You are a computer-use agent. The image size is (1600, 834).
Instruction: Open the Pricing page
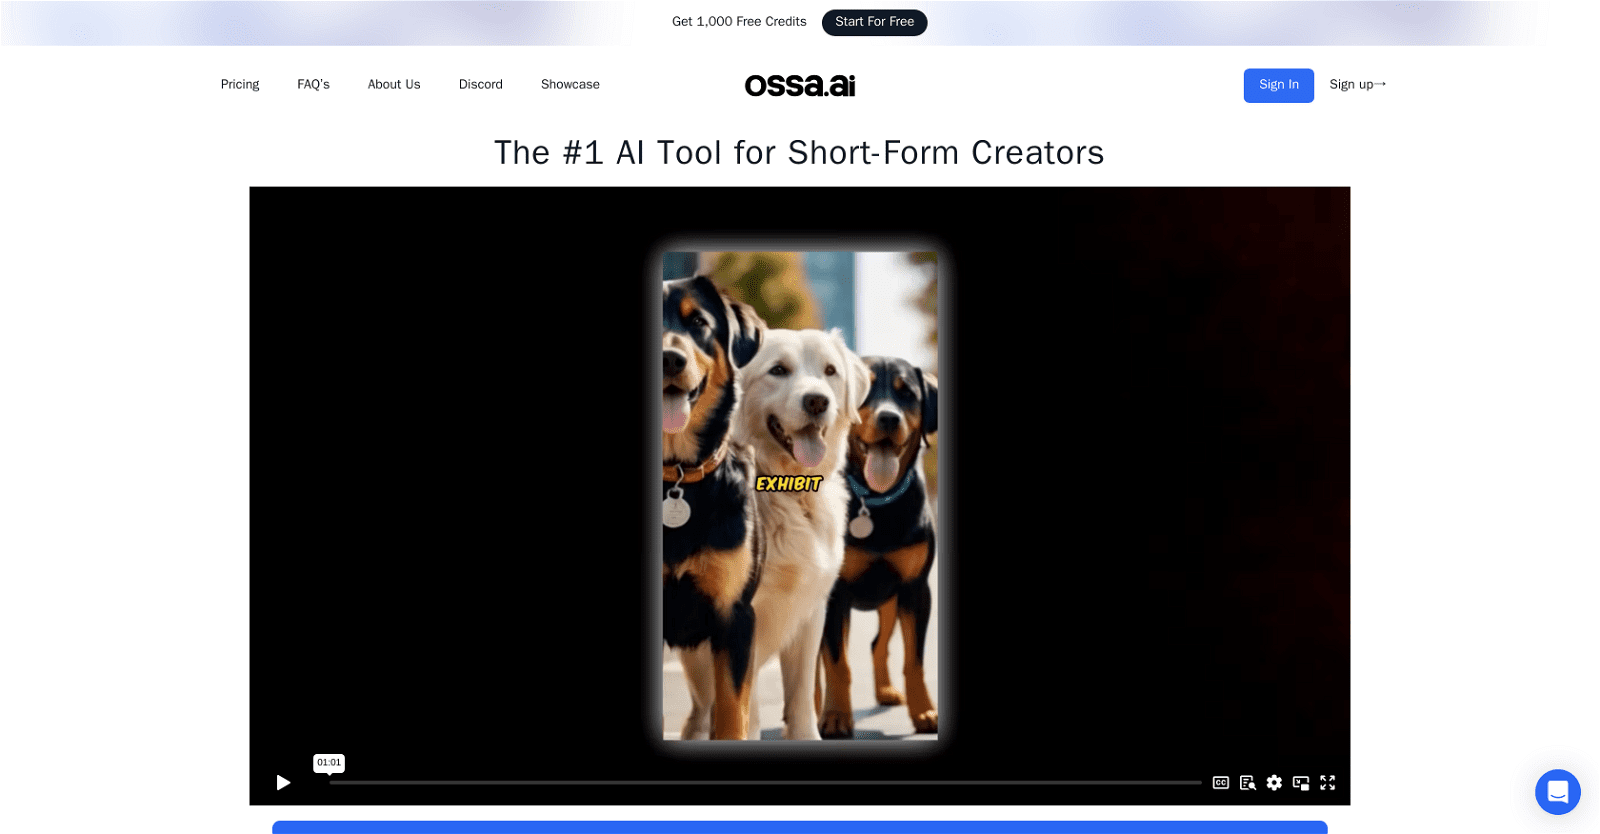240,85
